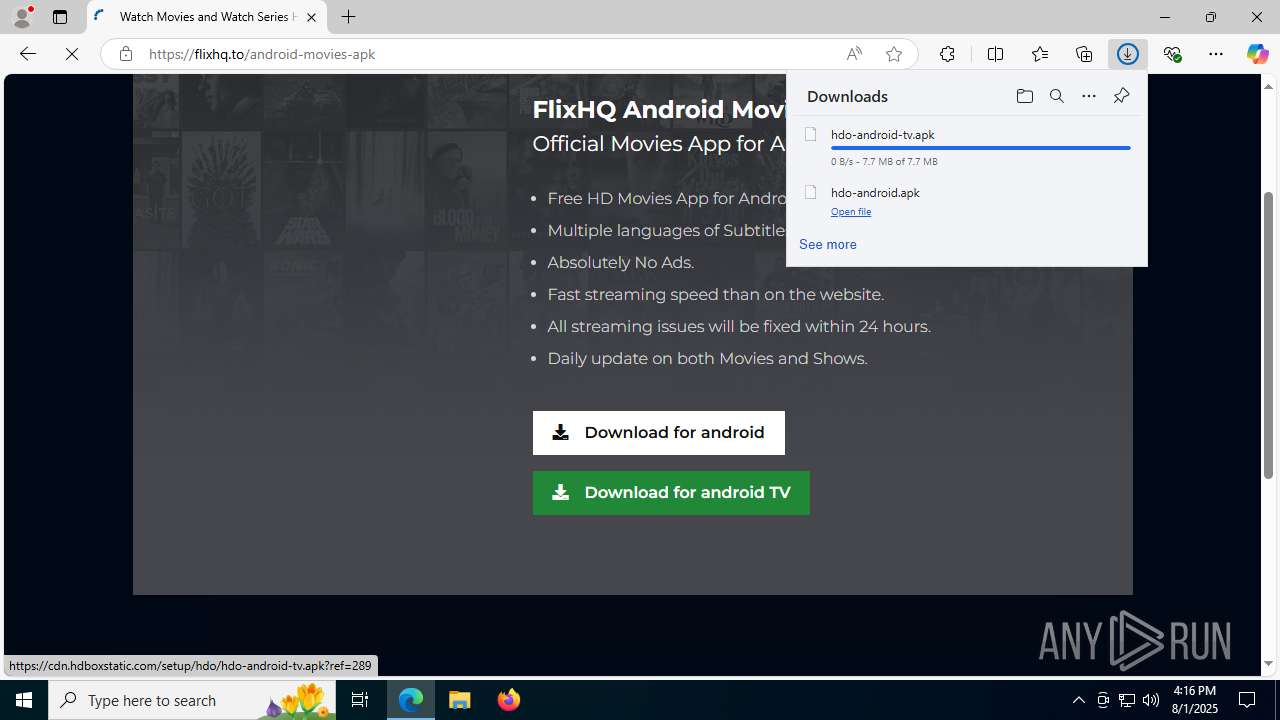
Task: Click '0 B/s - 7.7 MB of 7.7 MB' status
Action: (884, 161)
